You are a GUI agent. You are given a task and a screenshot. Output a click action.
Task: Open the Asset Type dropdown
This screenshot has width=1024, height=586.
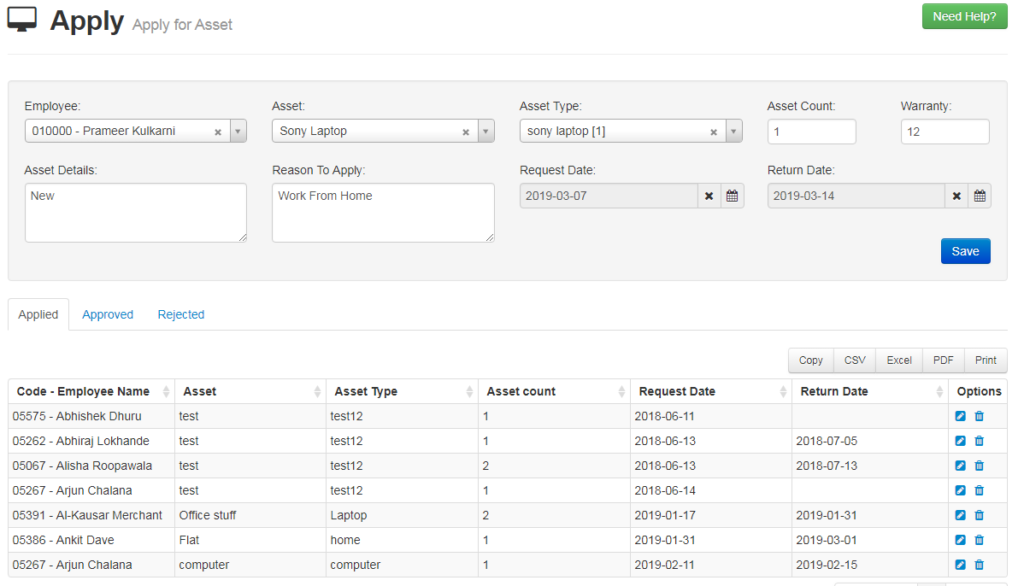[734, 131]
